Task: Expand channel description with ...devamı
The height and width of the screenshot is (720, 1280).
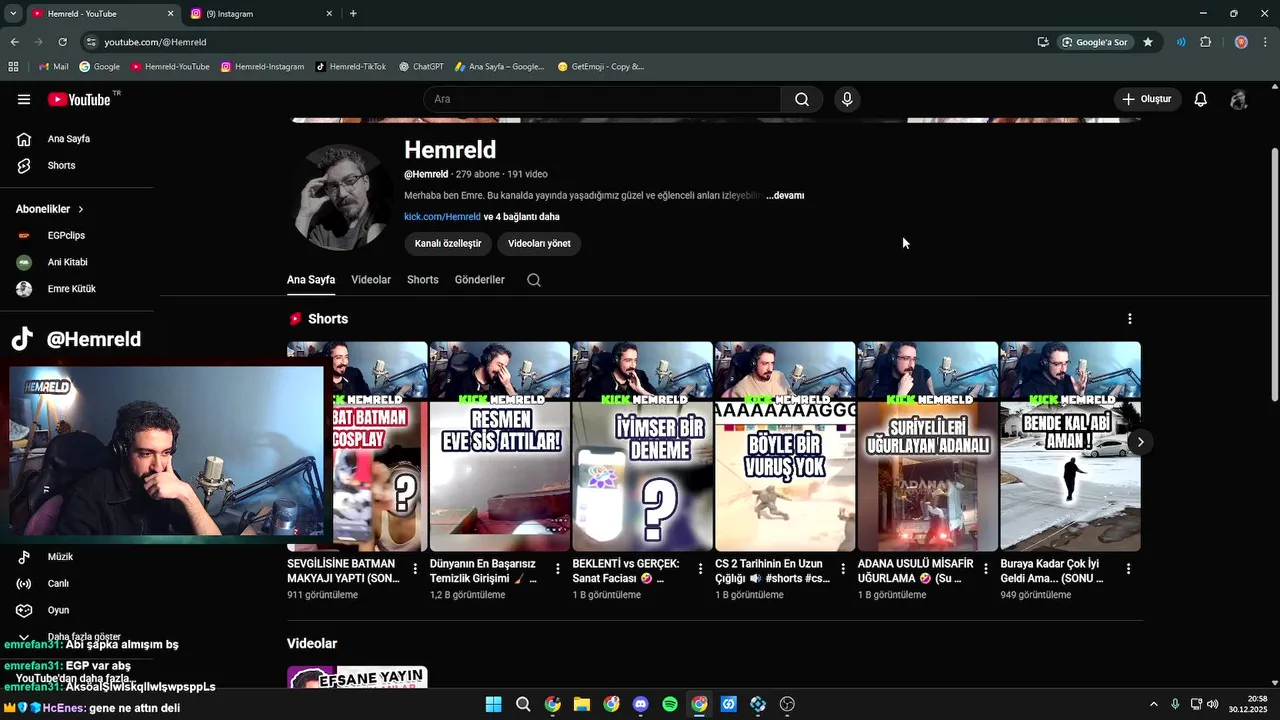Action: pos(785,196)
